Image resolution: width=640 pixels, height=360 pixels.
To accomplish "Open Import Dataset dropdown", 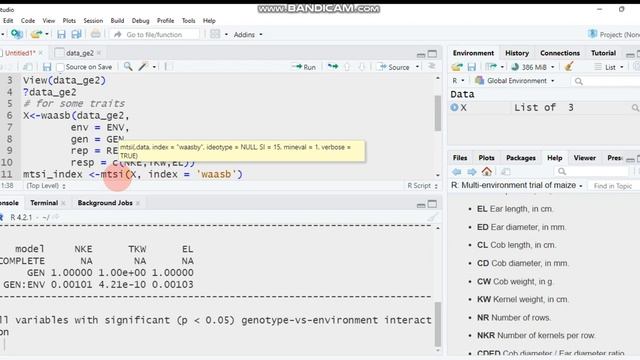I will click(x=495, y=67).
